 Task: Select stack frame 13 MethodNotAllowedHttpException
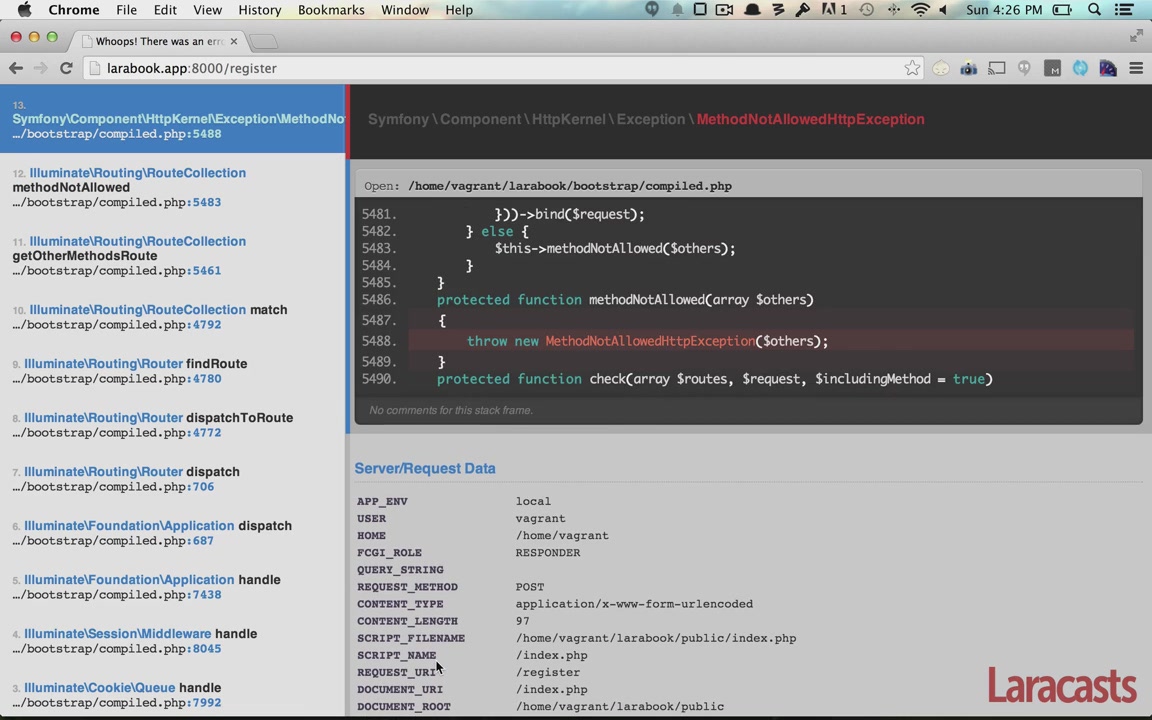pyautogui.click(x=173, y=119)
